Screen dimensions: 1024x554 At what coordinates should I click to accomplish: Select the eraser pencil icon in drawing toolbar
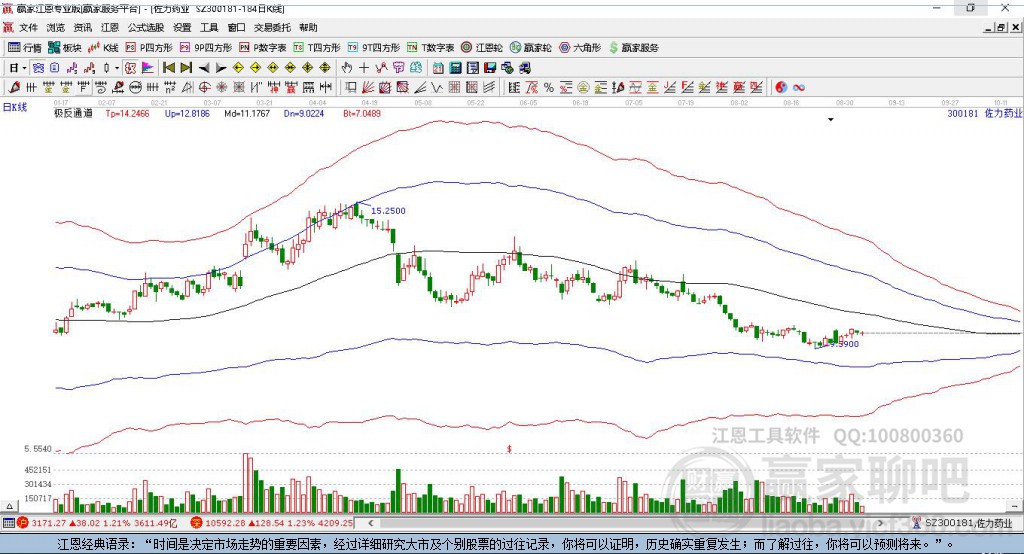(14, 87)
